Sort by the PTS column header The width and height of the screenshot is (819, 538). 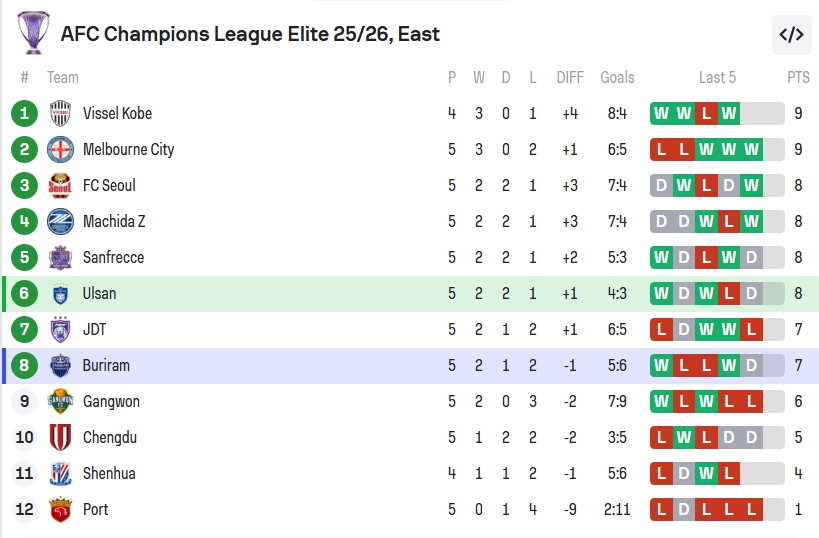(798, 78)
